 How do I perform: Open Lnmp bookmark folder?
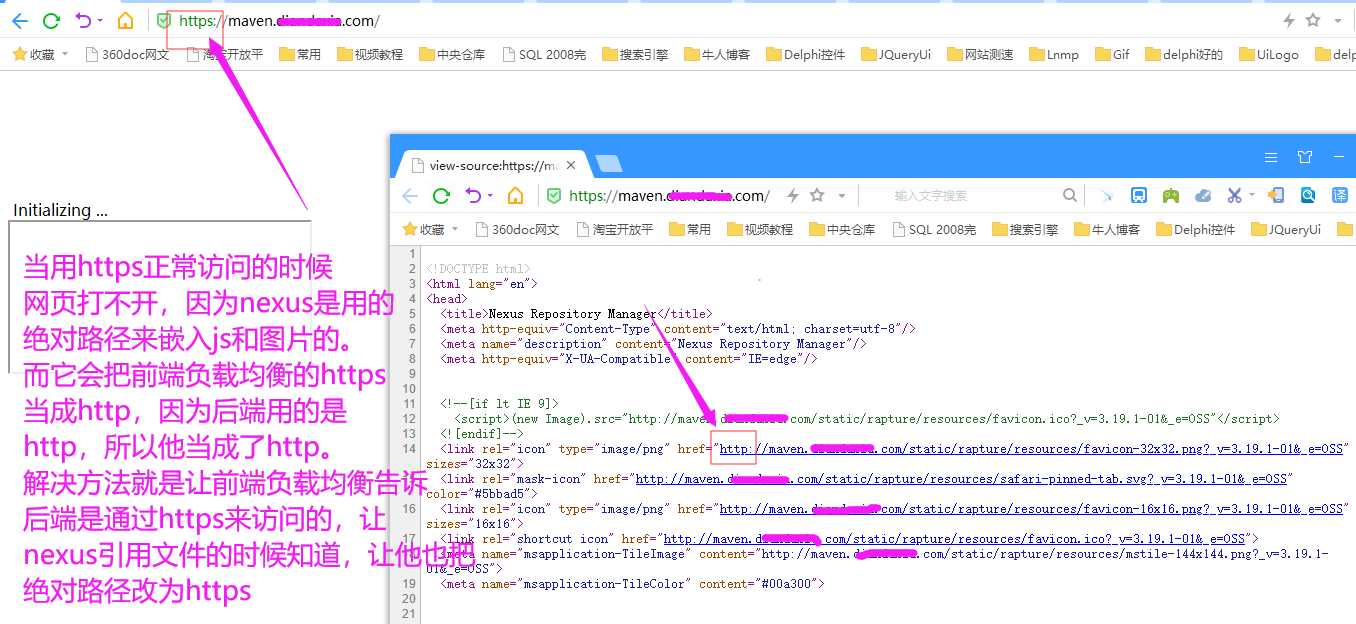1053,54
